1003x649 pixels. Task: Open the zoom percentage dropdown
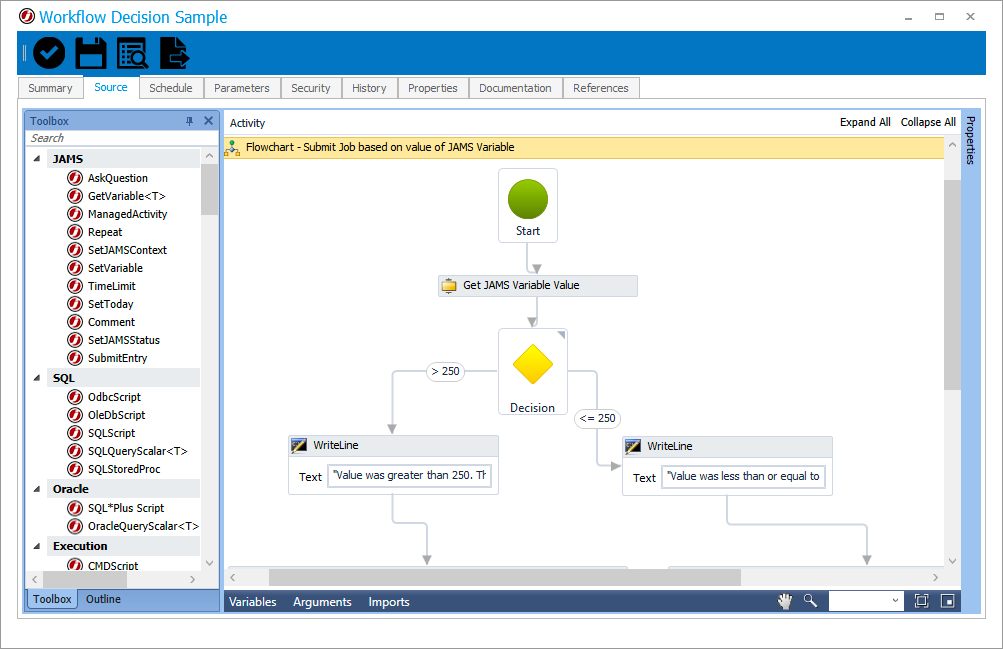[894, 601]
